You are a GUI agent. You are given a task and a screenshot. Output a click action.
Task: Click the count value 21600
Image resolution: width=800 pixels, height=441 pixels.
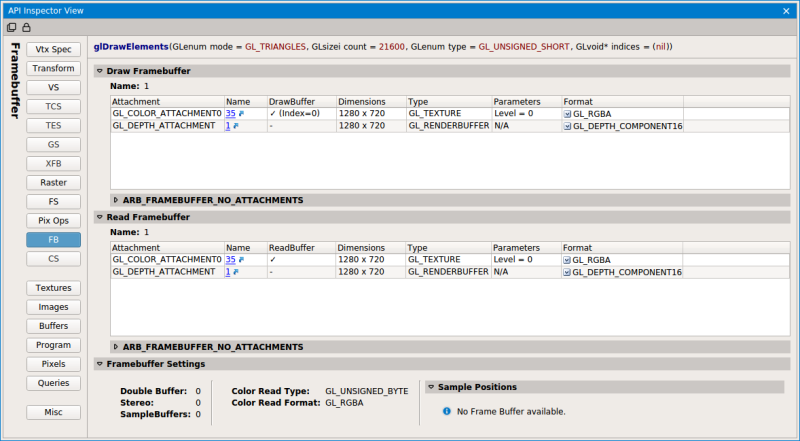pyautogui.click(x=392, y=47)
